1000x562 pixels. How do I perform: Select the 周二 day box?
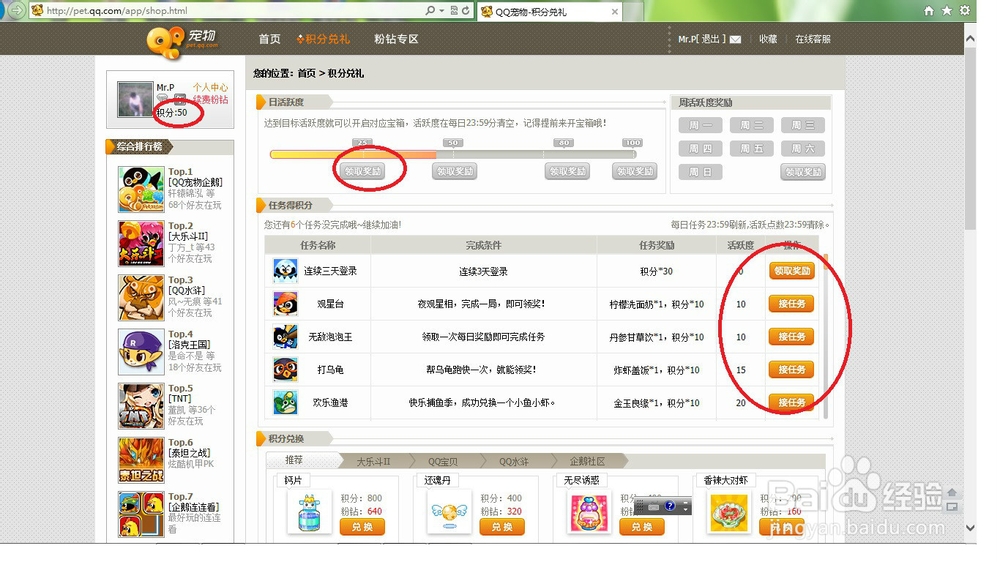(x=751, y=125)
